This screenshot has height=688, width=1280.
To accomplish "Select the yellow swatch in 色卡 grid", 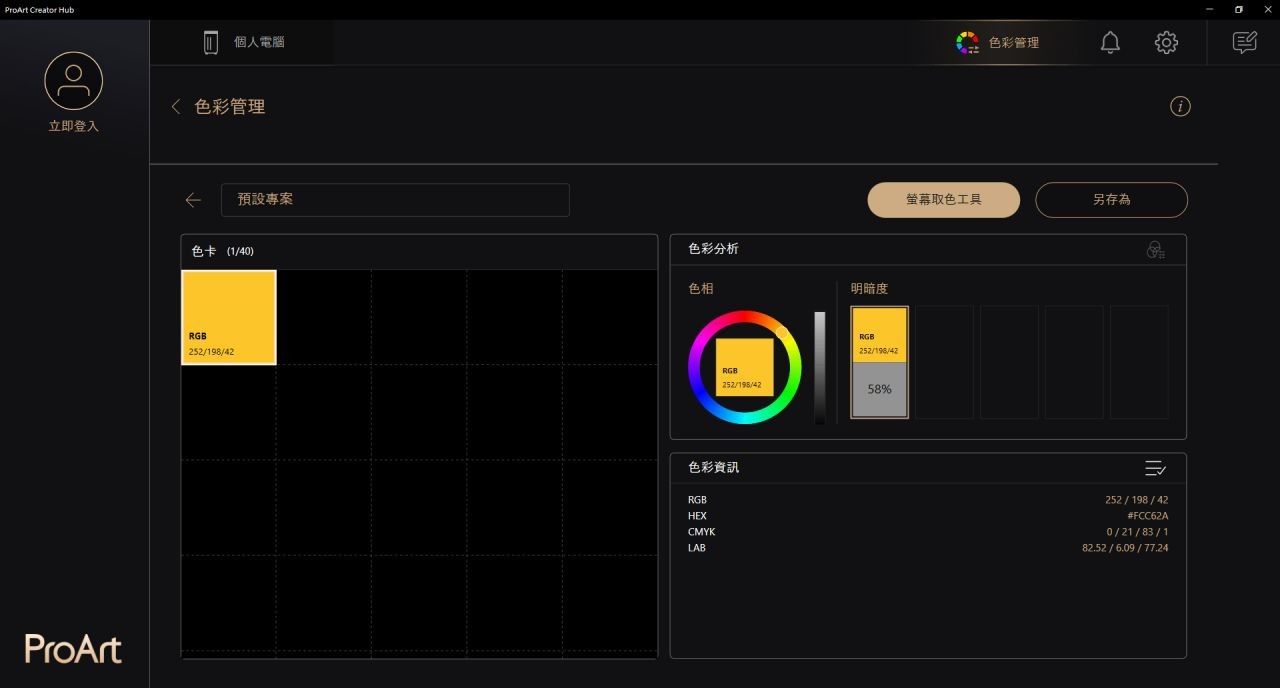I will point(229,317).
